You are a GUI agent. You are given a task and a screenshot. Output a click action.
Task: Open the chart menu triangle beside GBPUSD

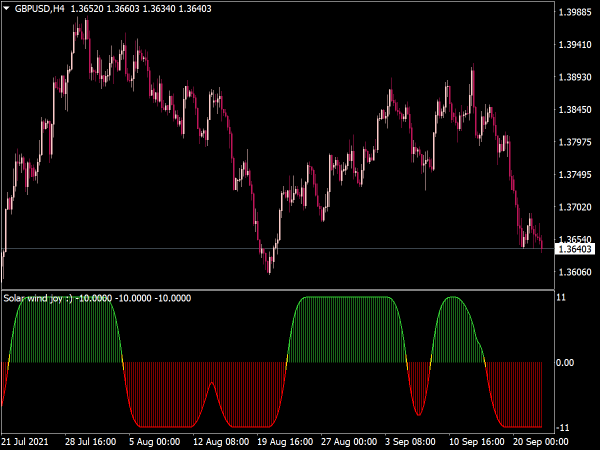[x=6, y=8]
